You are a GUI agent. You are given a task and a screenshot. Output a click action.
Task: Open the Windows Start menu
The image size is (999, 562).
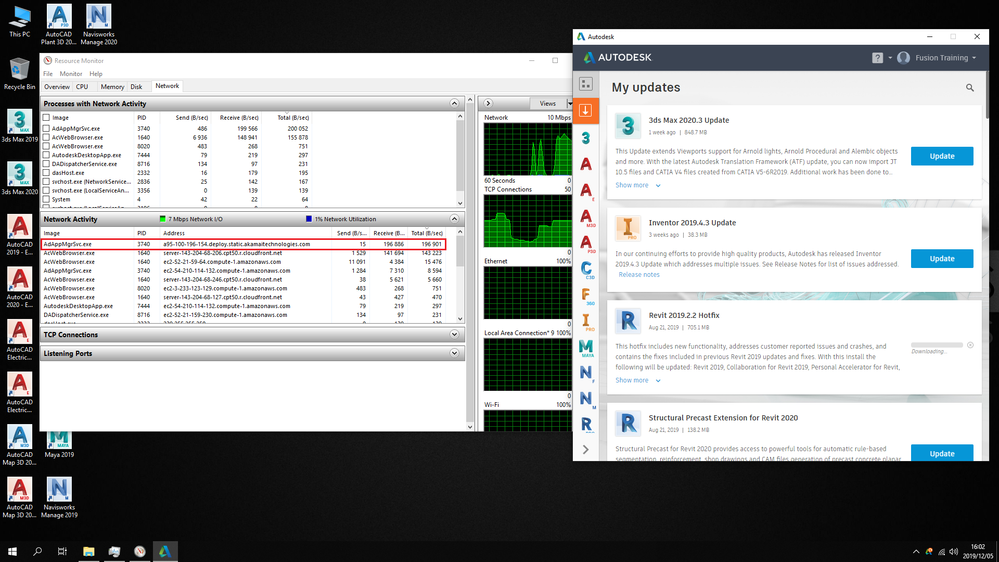click(x=11, y=551)
